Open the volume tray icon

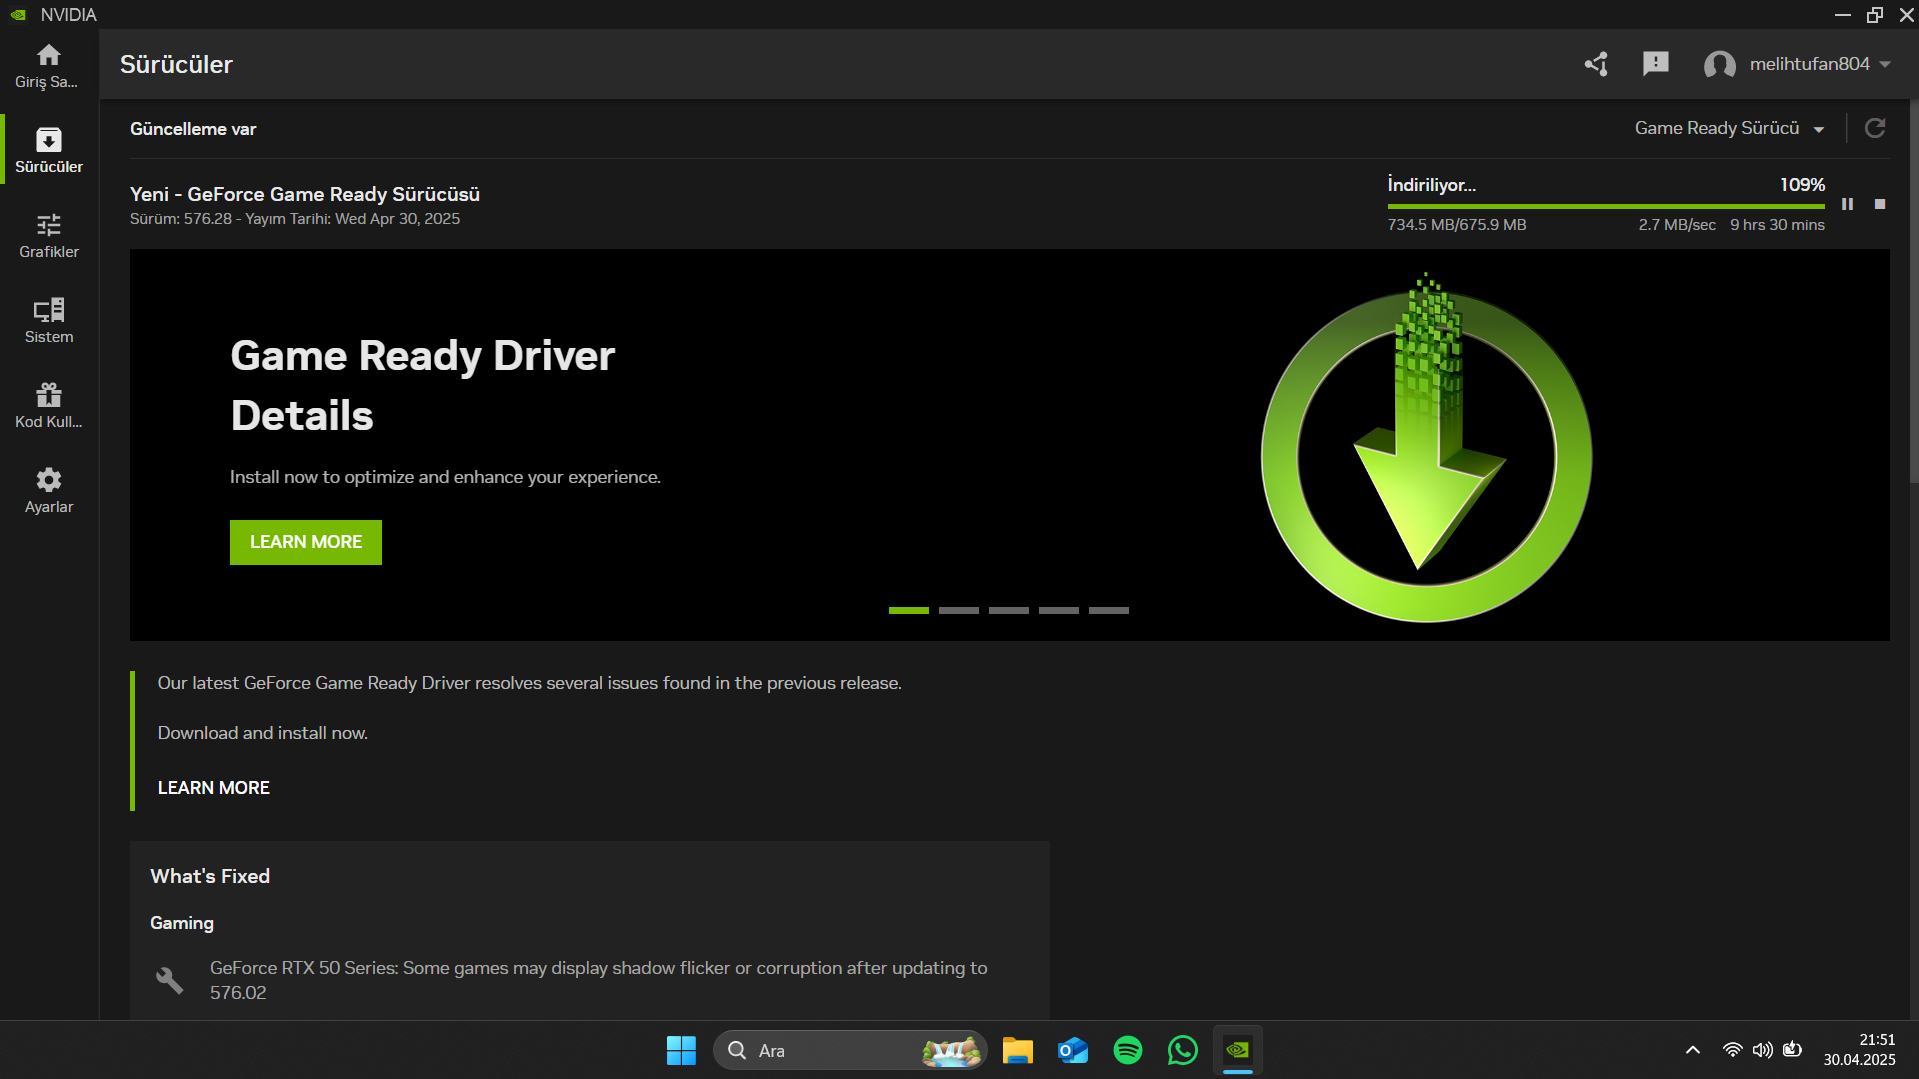1763,1050
